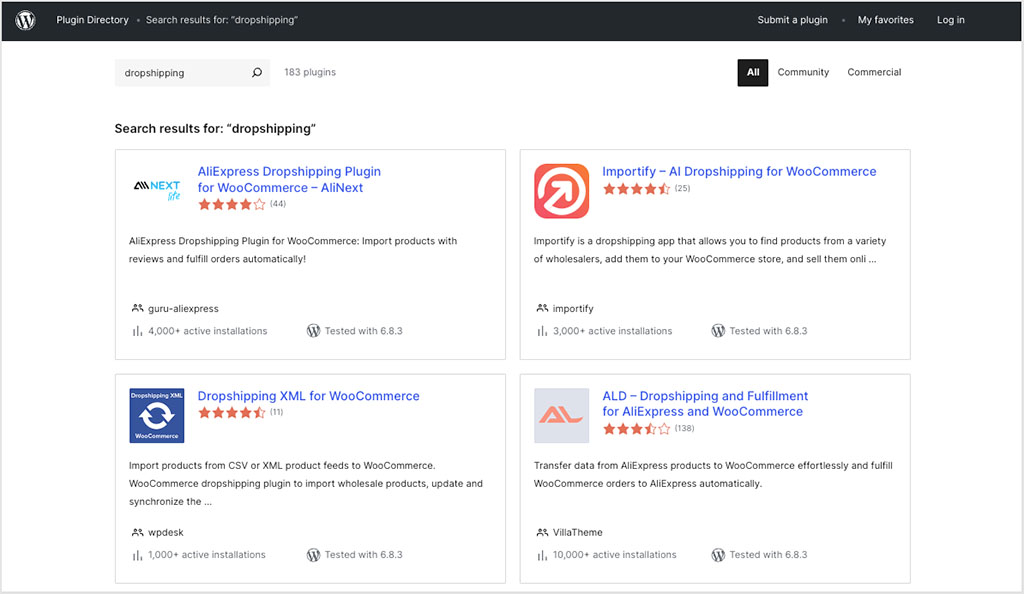Image resolution: width=1024 pixels, height=594 pixels.
Task: Switch to the Community filter
Action: click(x=803, y=72)
